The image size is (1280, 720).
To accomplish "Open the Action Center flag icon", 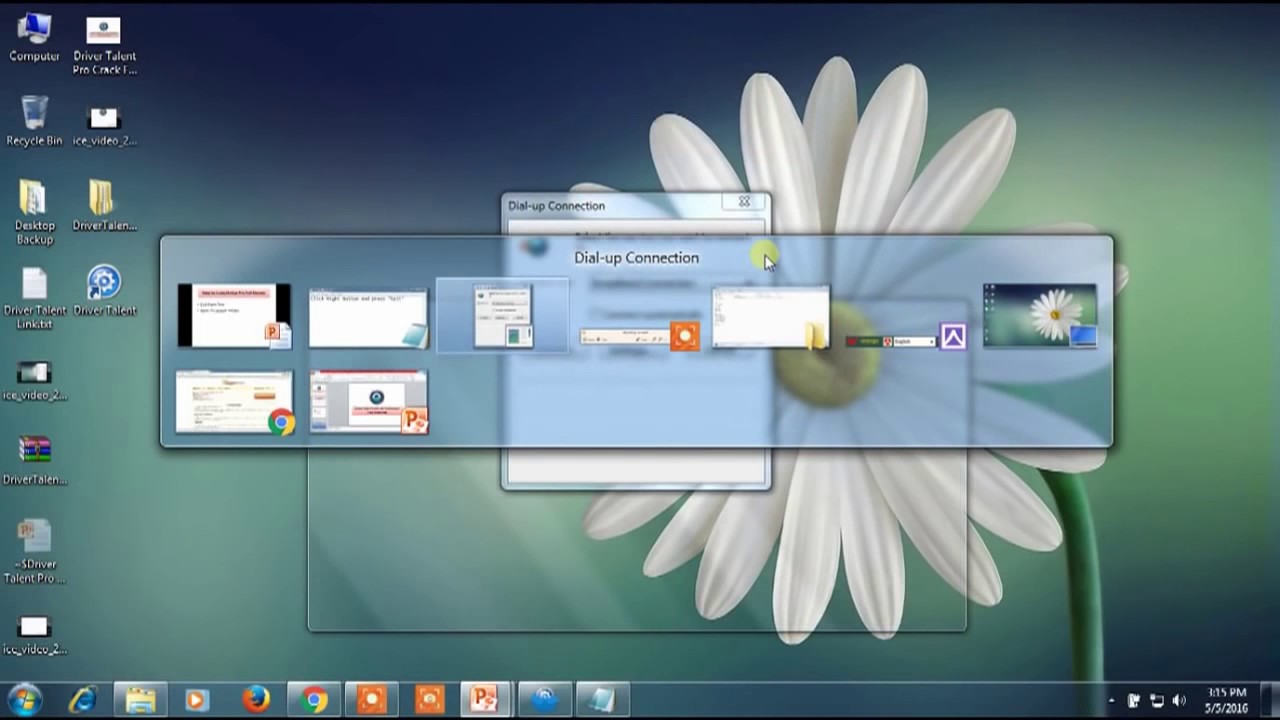I will point(1134,701).
